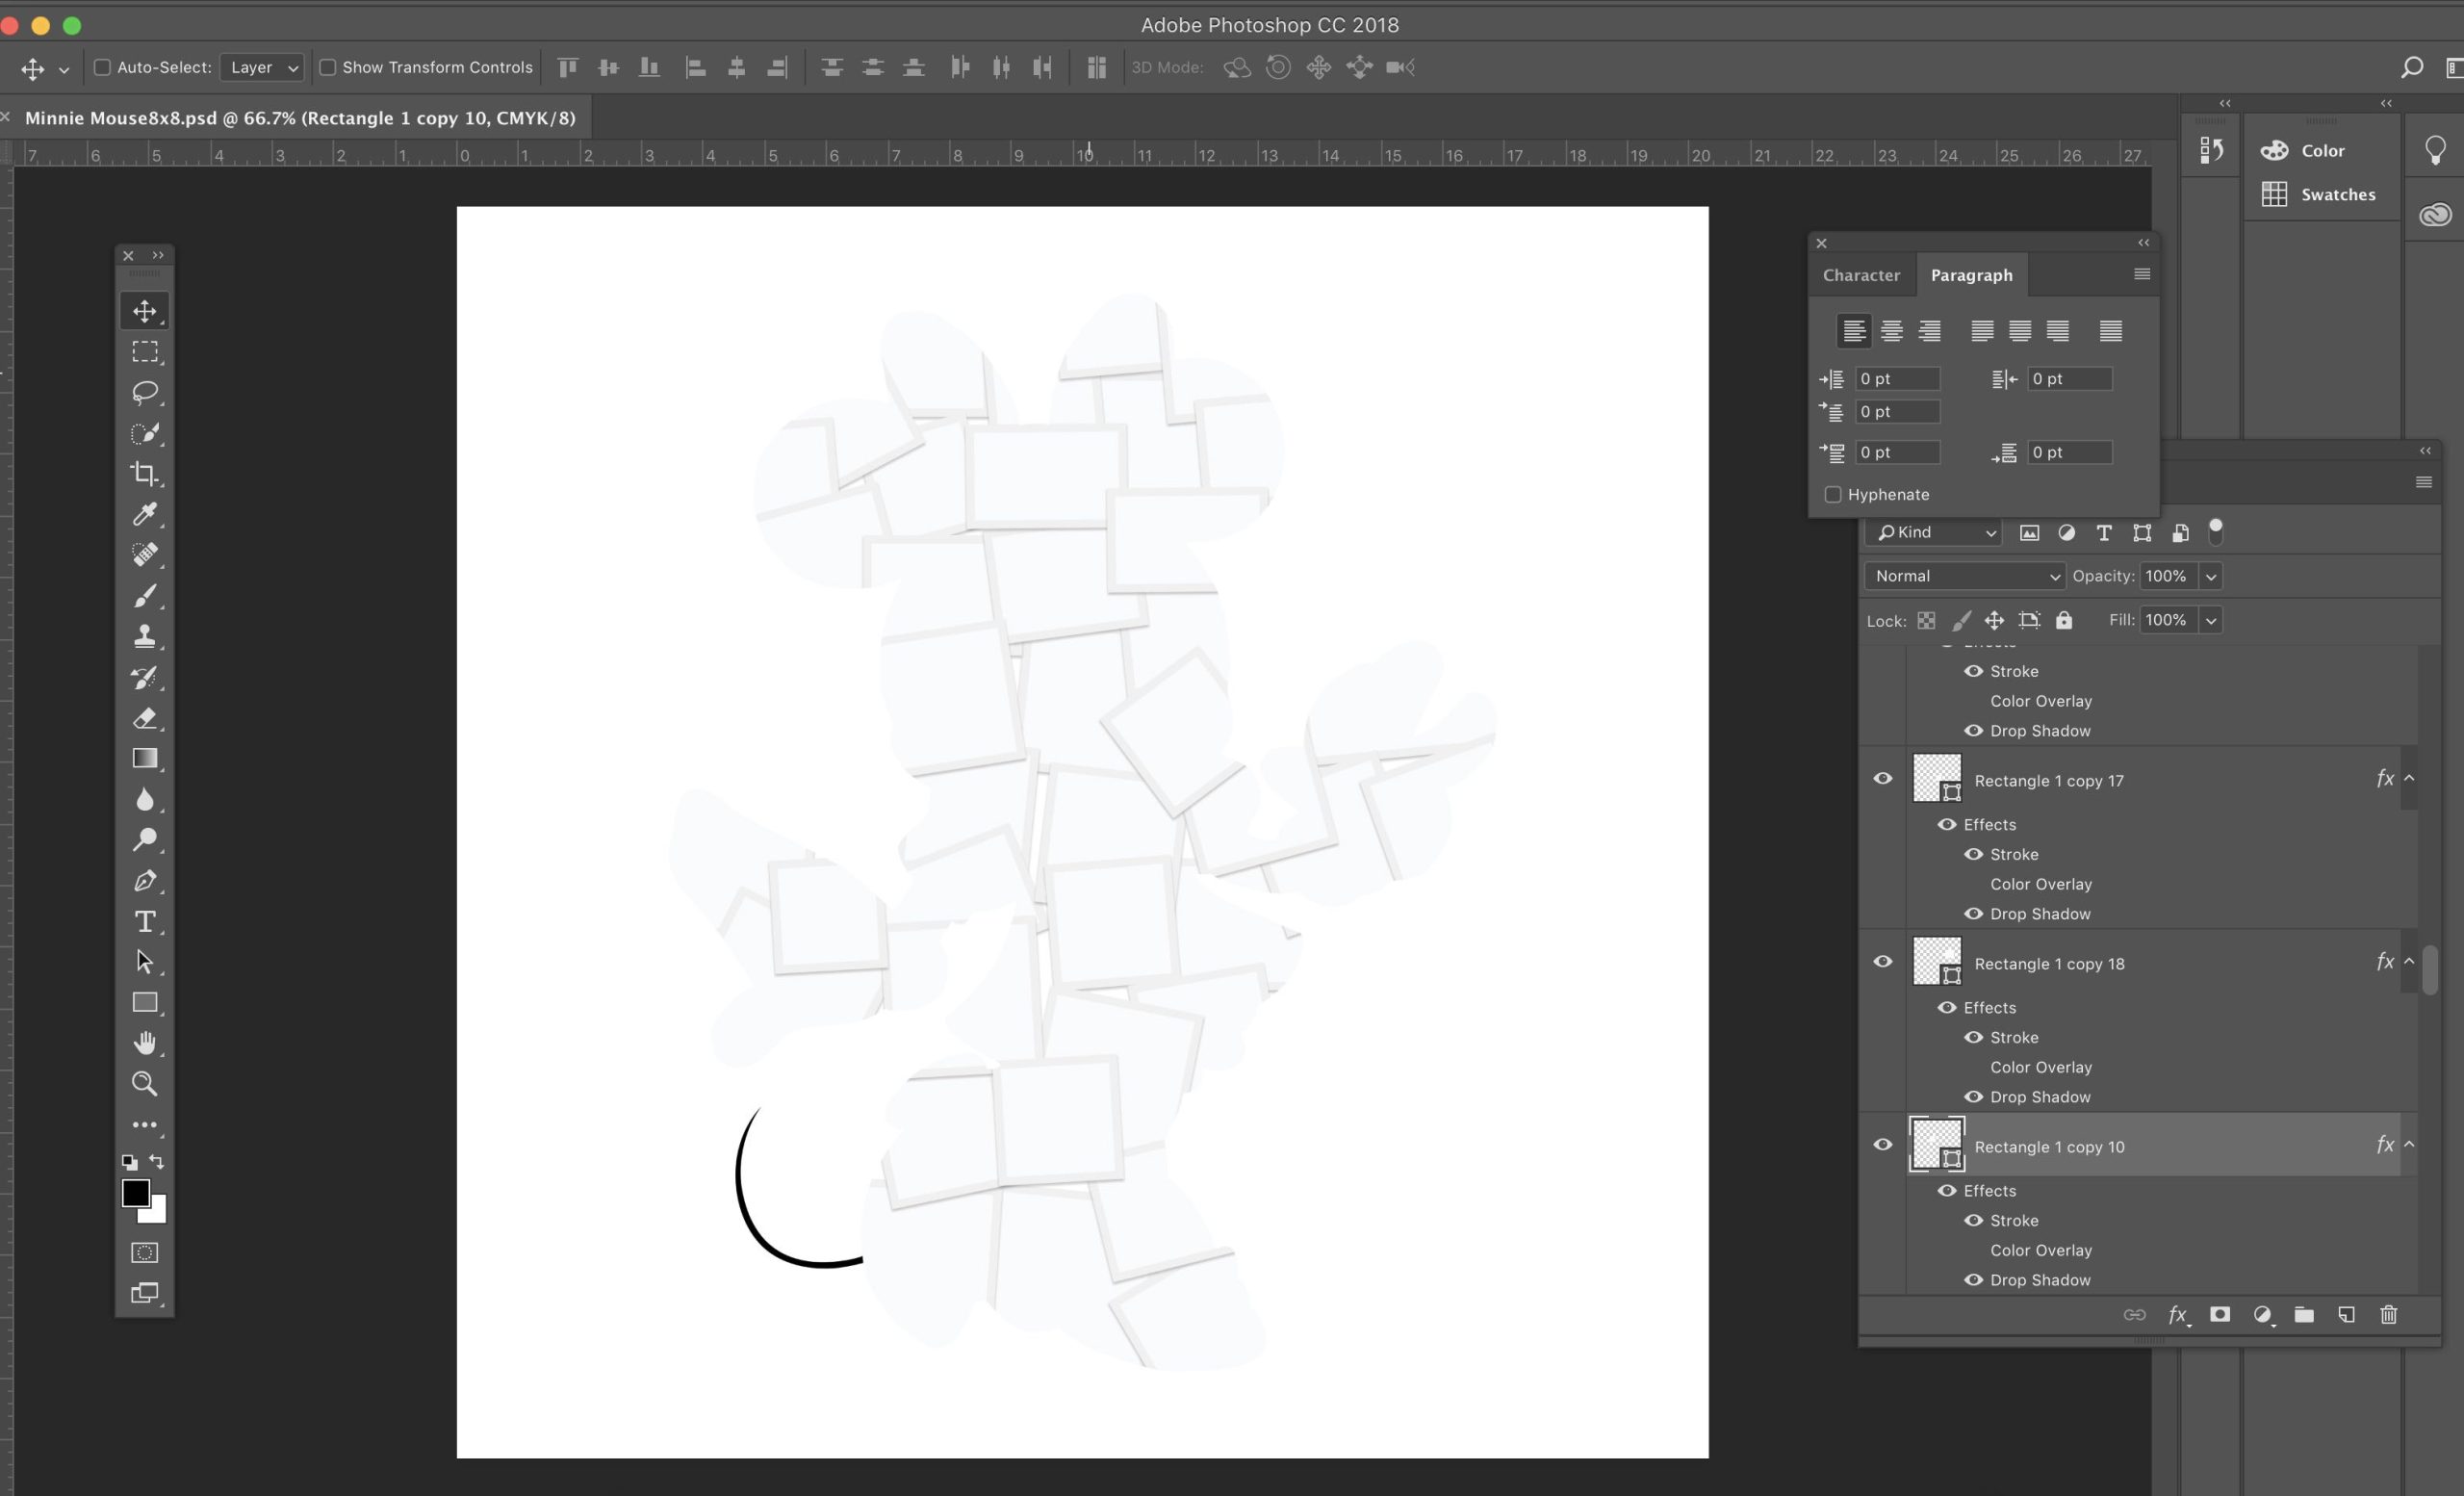Open the Kind filter dropdown
2464x1496 pixels.
[1934, 533]
